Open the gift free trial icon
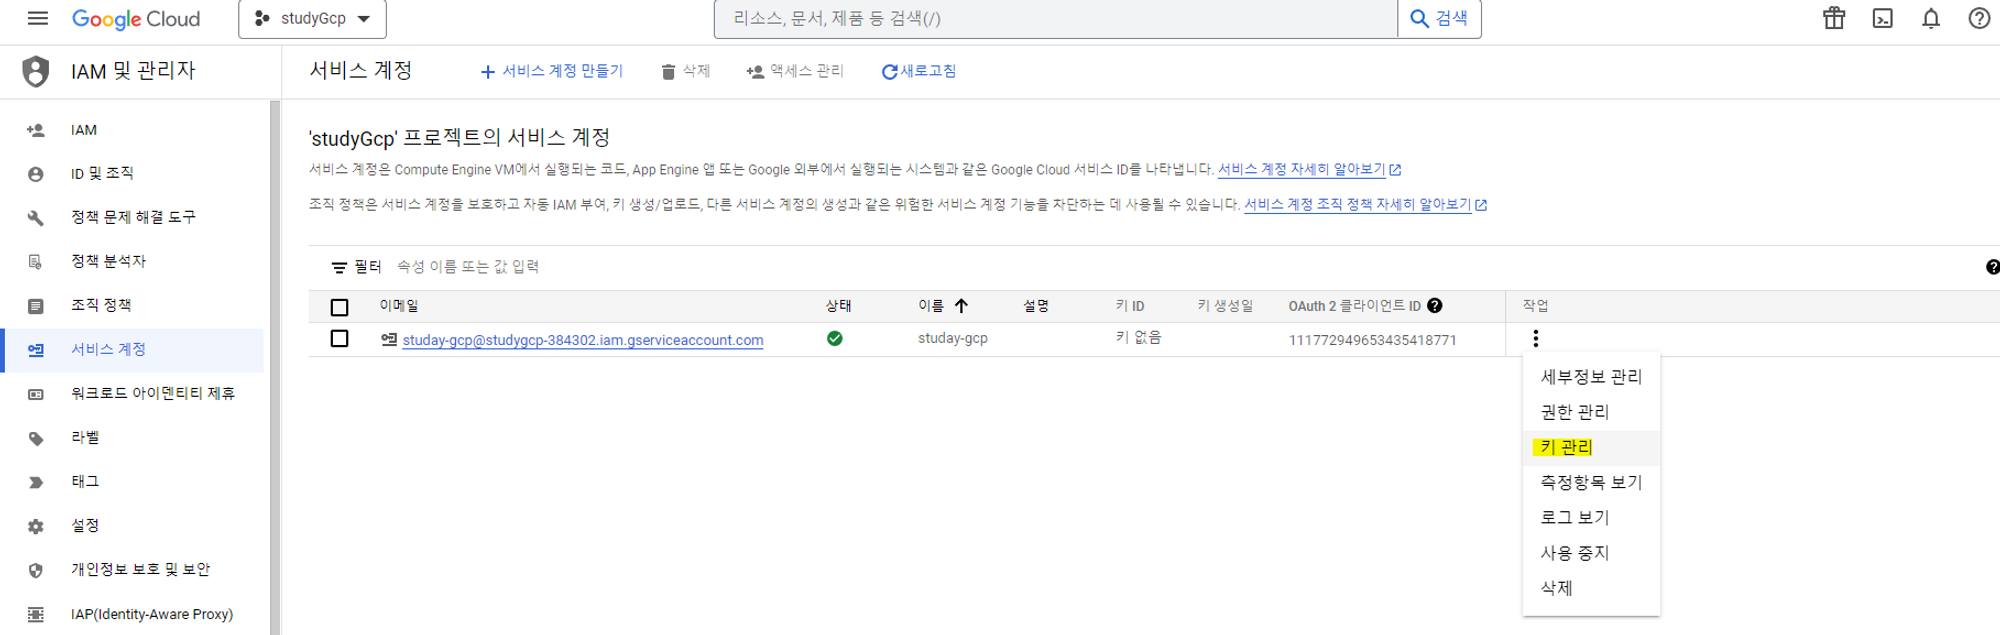This screenshot has height=635, width=2000. click(x=1834, y=18)
